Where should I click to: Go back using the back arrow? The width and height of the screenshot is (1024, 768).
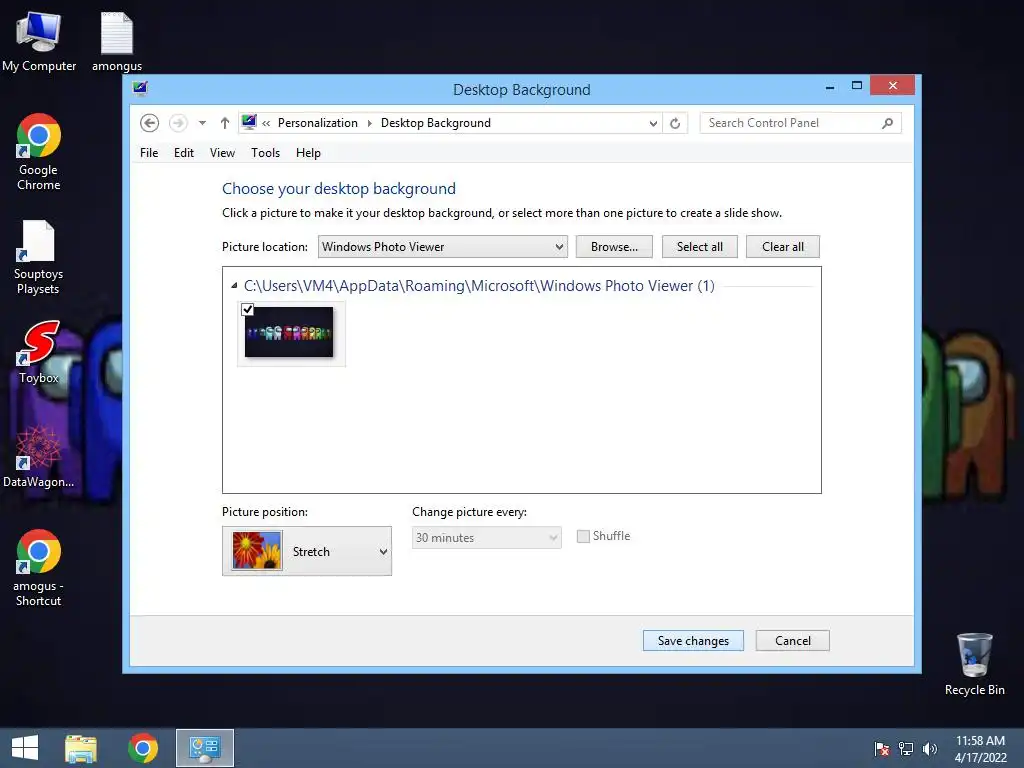[150, 123]
